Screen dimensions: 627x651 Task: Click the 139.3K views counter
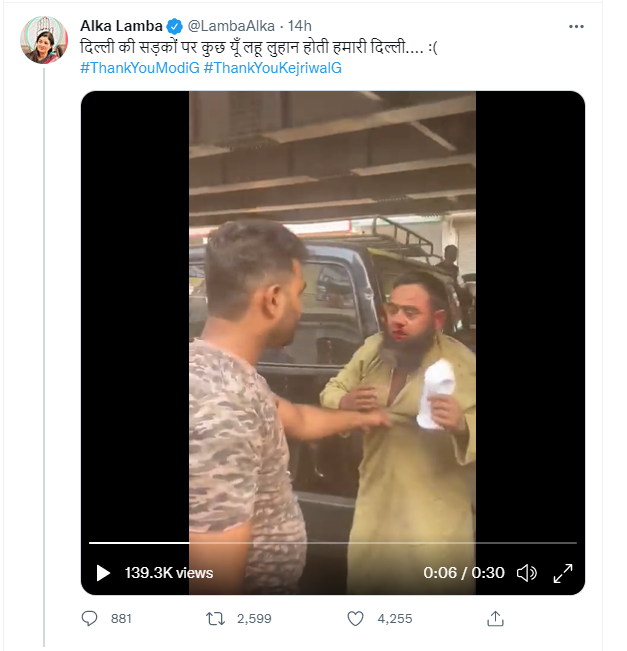pos(169,573)
